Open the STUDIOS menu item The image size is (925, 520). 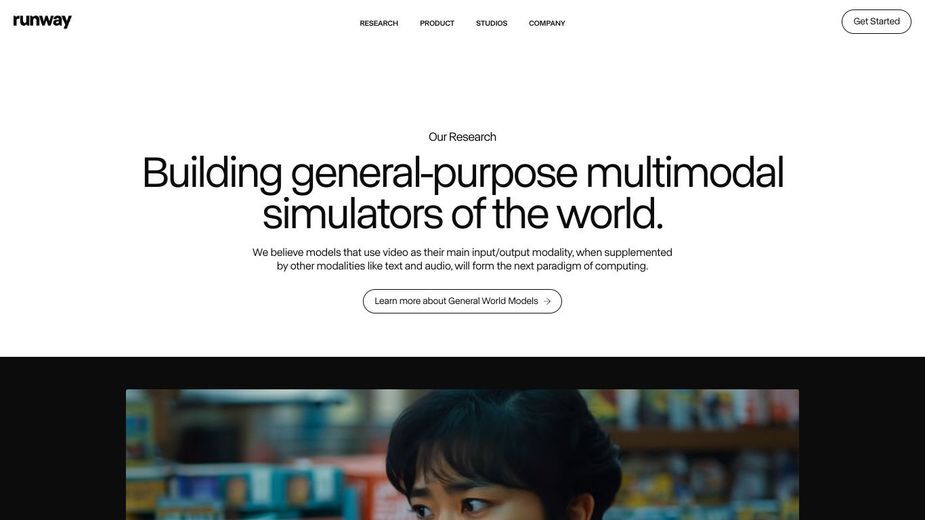(x=491, y=23)
